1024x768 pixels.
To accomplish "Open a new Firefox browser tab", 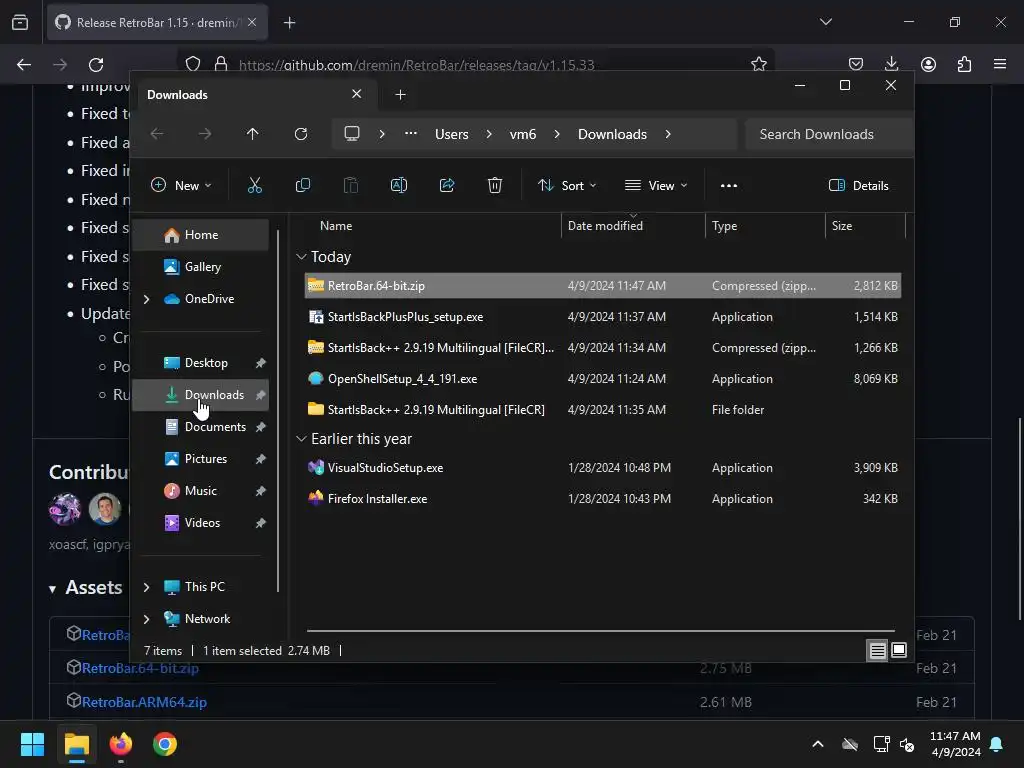I will pyautogui.click(x=290, y=23).
